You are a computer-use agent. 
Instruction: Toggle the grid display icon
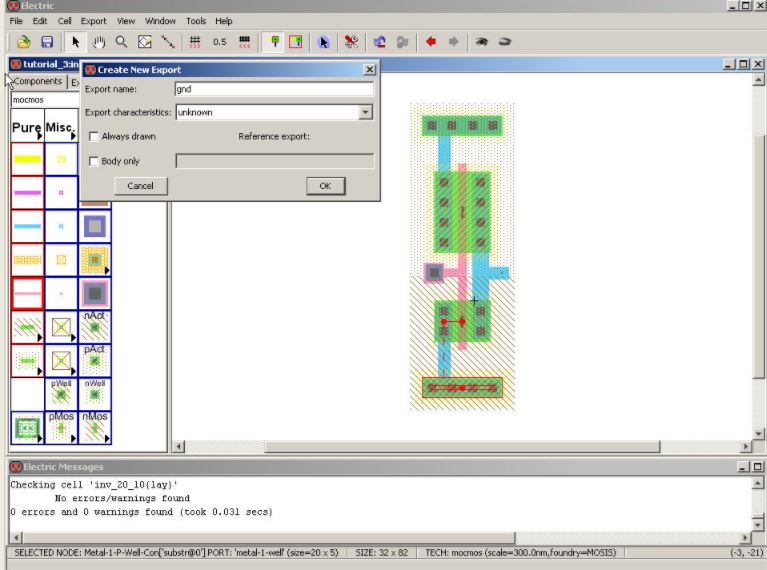pos(195,42)
